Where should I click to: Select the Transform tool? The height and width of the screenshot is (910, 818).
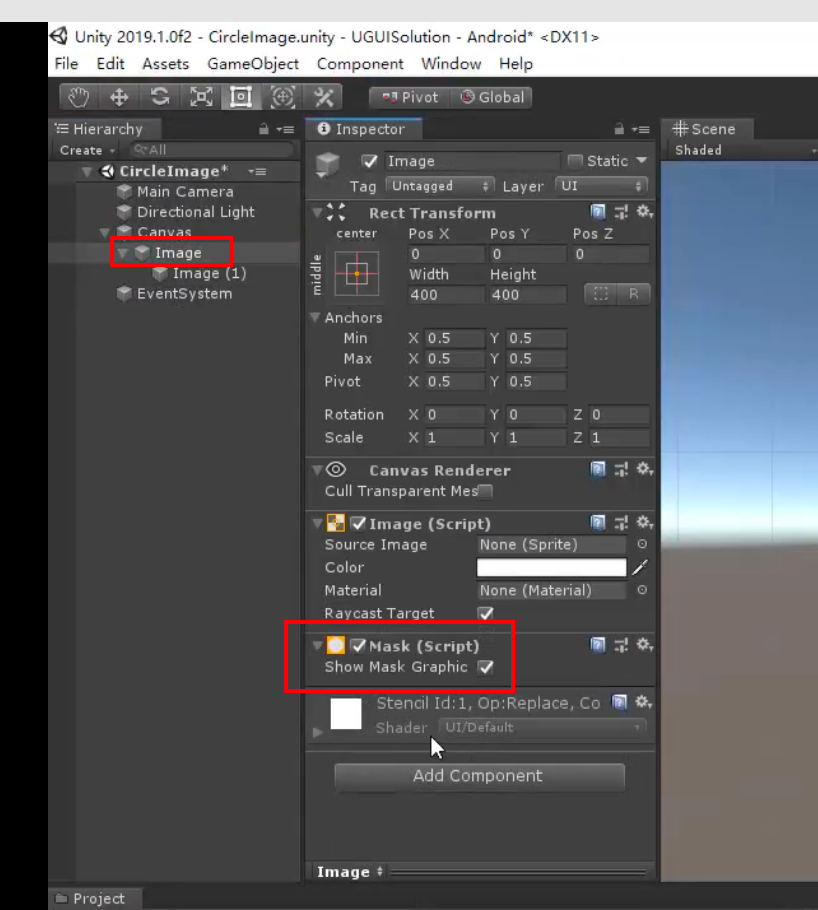point(282,97)
